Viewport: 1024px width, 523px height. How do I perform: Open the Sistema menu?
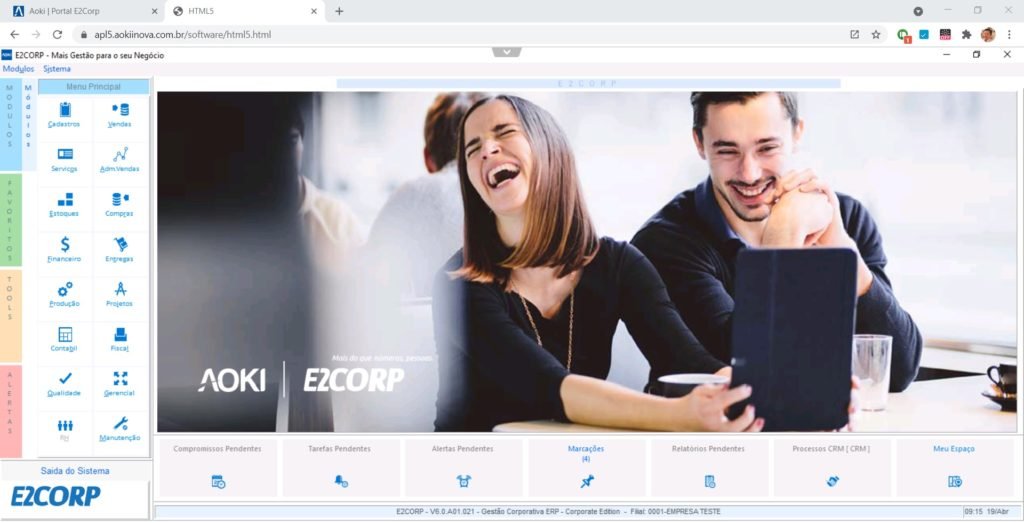click(x=57, y=69)
